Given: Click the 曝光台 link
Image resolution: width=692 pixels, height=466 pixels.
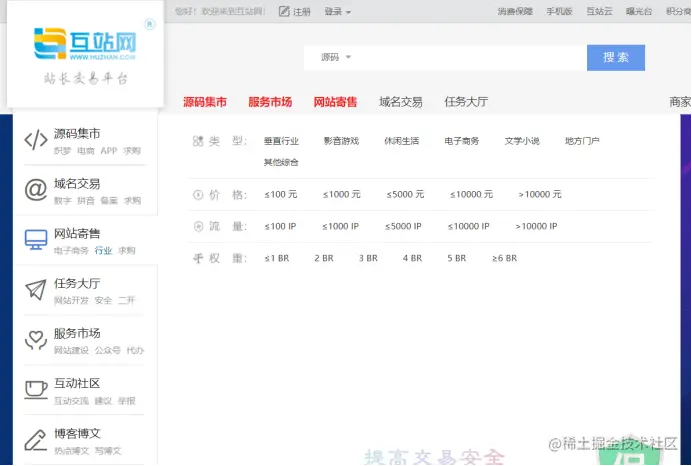Looking at the screenshot, I should pyautogui.click(x=639, y=11).
